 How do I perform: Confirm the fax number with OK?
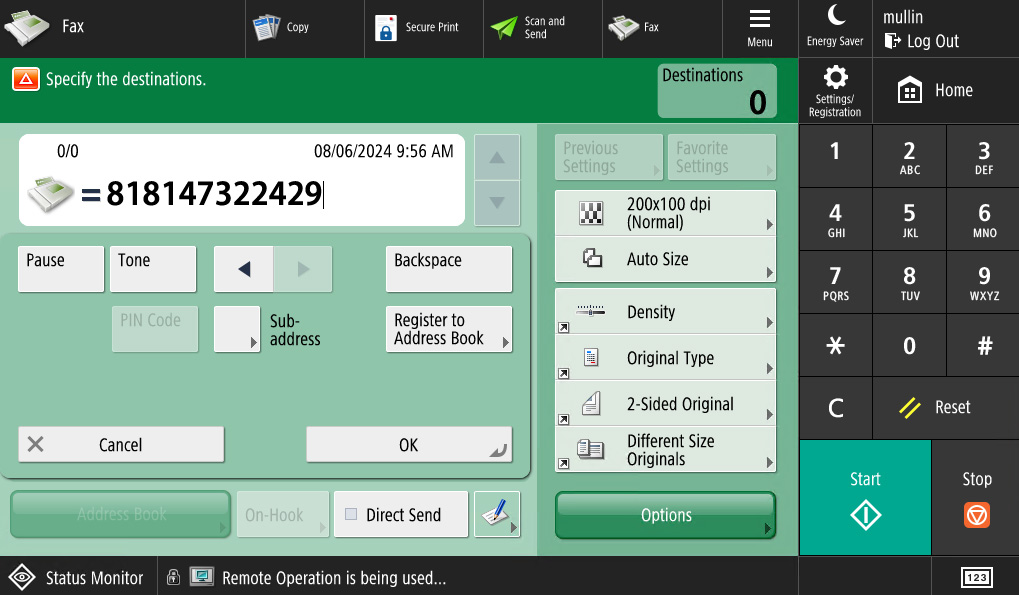click(x=409, y=444)
